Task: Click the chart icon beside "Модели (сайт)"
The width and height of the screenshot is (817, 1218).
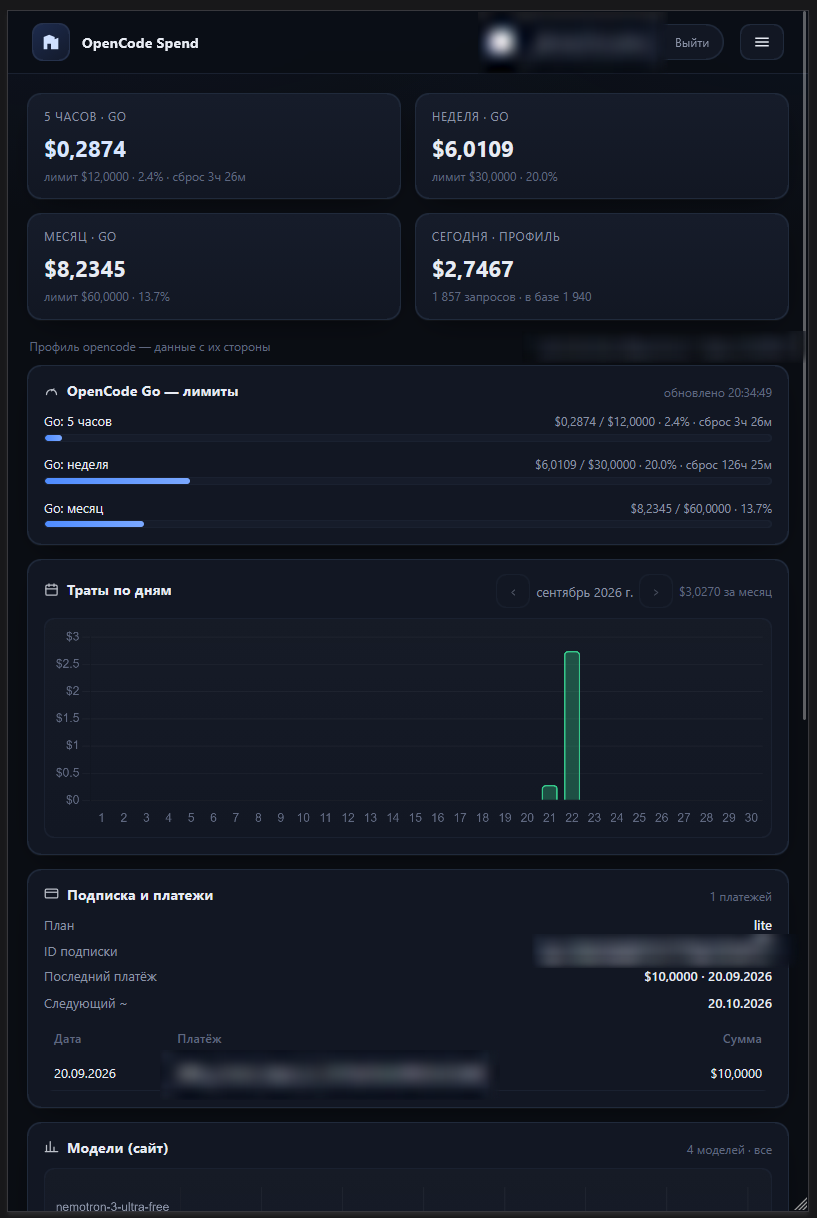Action: pos(52,1148)
